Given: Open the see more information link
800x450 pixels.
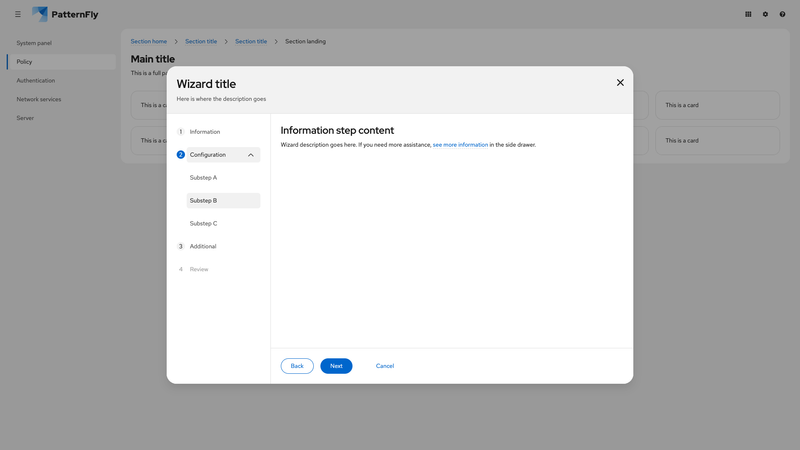Looking at the screenshot, I should point(460,145).
